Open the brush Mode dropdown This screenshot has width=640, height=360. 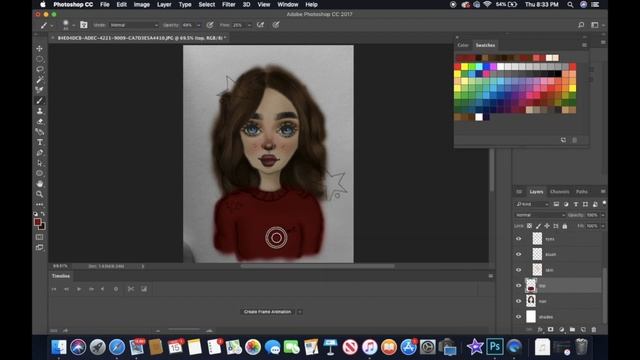click(134, 25)
